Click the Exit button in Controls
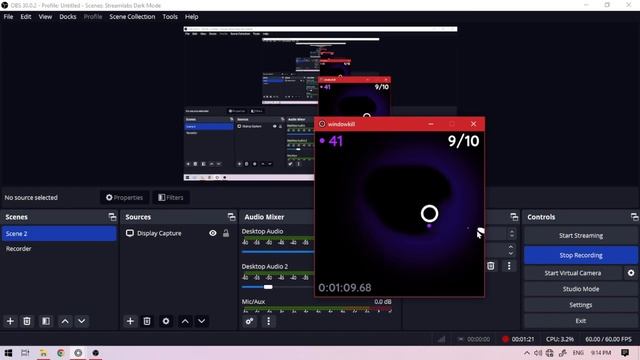The image size is (640, 360). (x=581, y=321)
